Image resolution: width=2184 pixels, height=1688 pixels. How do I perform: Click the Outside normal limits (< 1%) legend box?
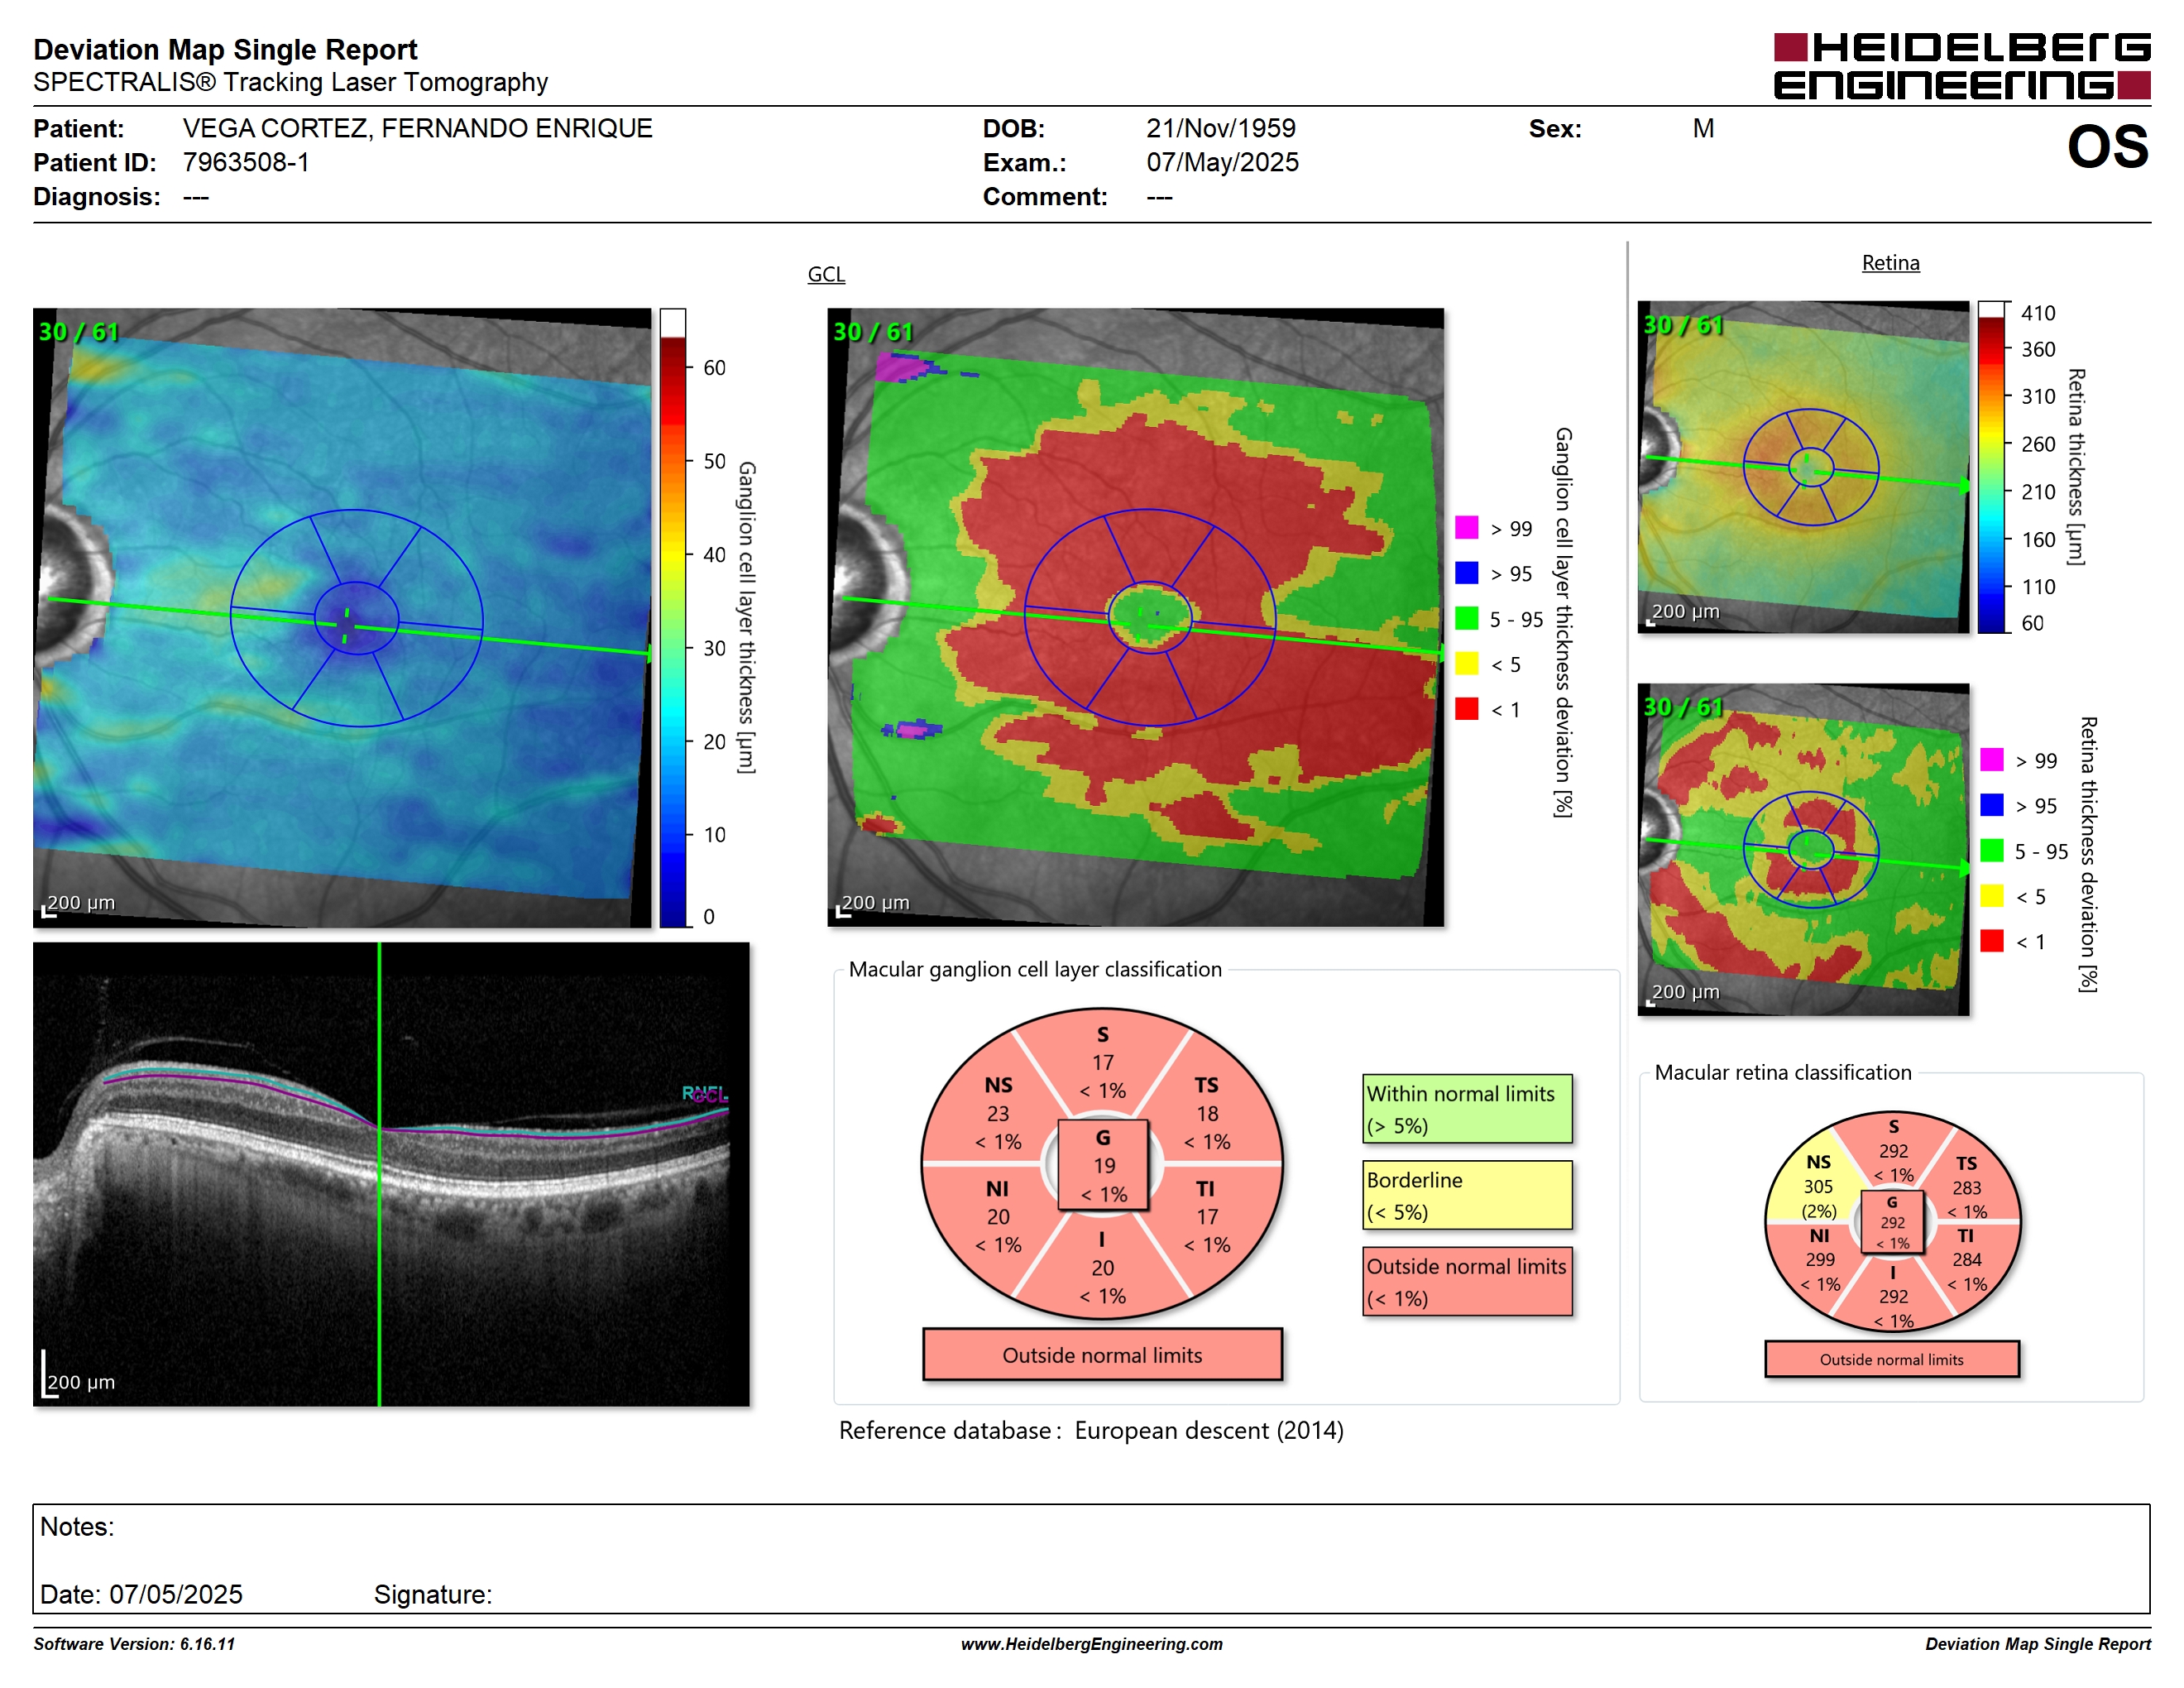[1467, 1281]
